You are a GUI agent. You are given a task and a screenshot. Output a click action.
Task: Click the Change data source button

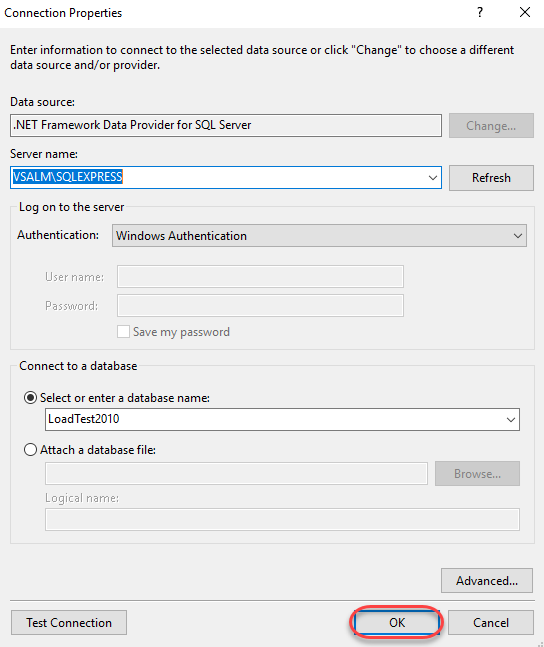pyautogui.click(x=491, y=125)
